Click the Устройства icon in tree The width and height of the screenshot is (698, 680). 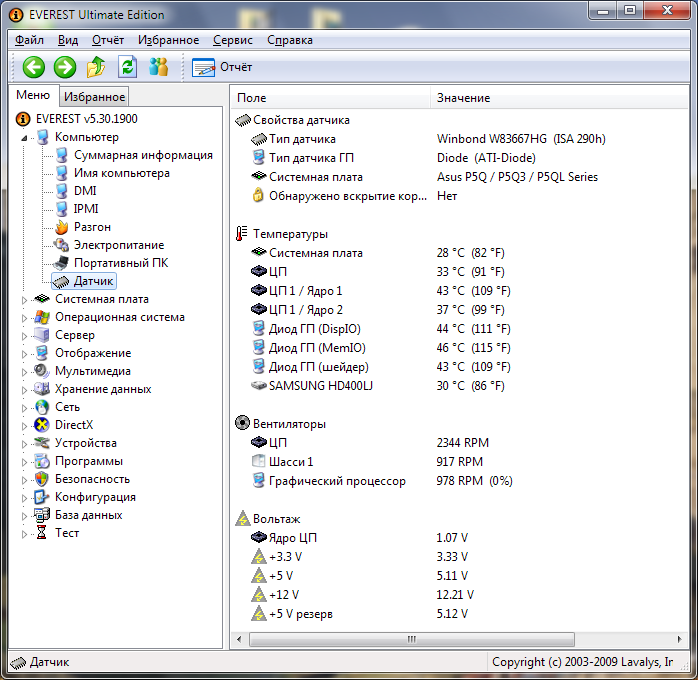(42, 443)
